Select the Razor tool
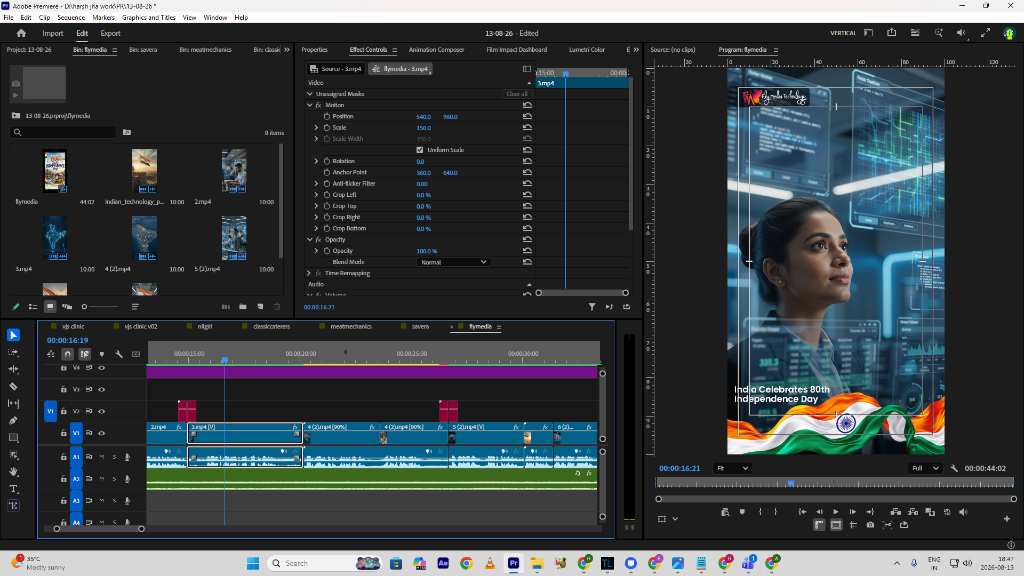This screenshot has width=1024, height=576. tap(13, 386)
